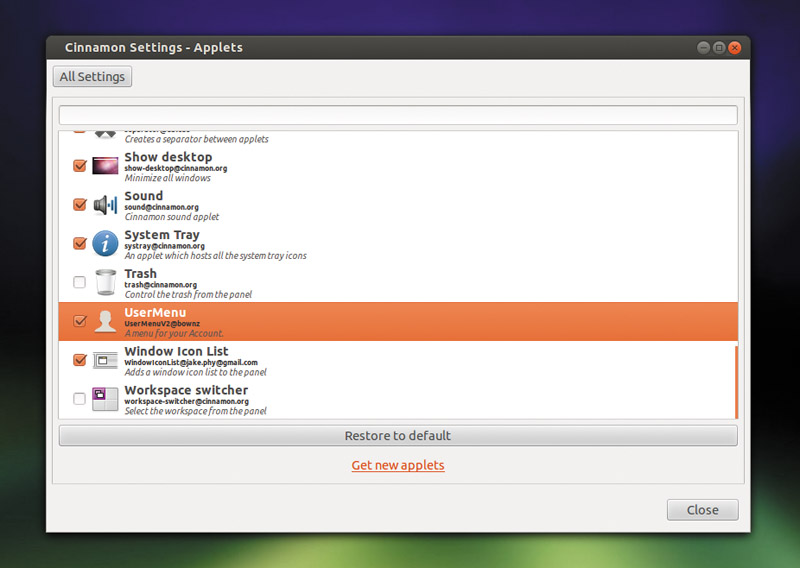Click 'Control the trash from the panel' text
The height and width of the screenshot is (568, 800).
pos(188,294)
